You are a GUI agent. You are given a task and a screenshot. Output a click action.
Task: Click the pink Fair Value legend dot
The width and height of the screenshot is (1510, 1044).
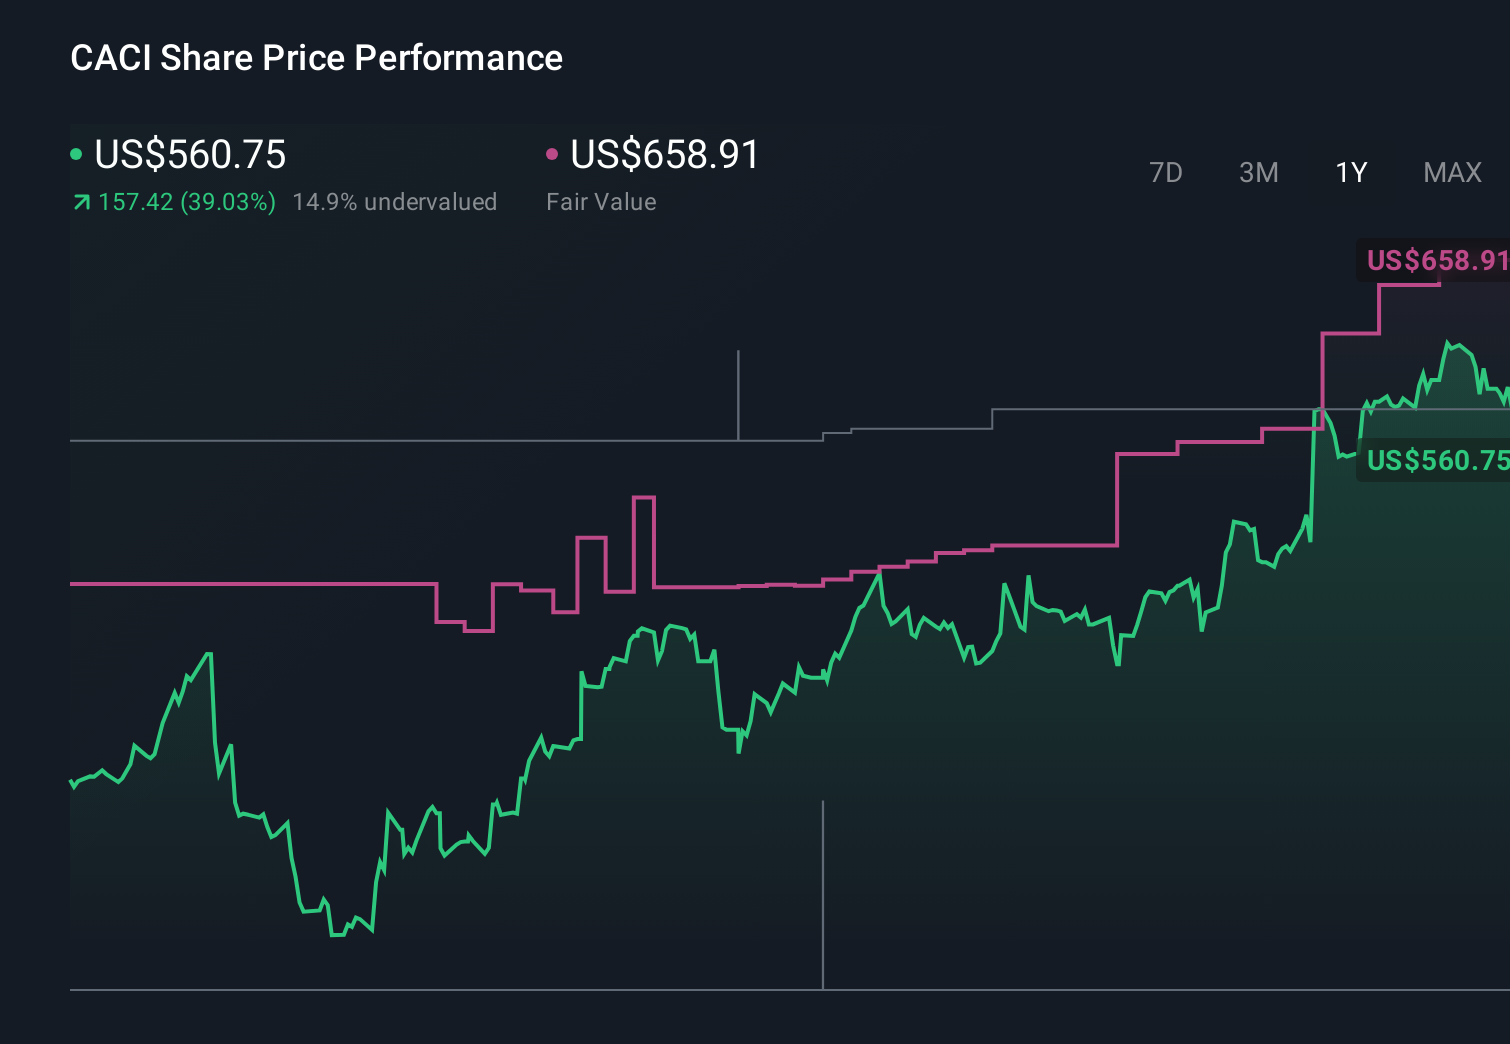click(x=553, y=153)
